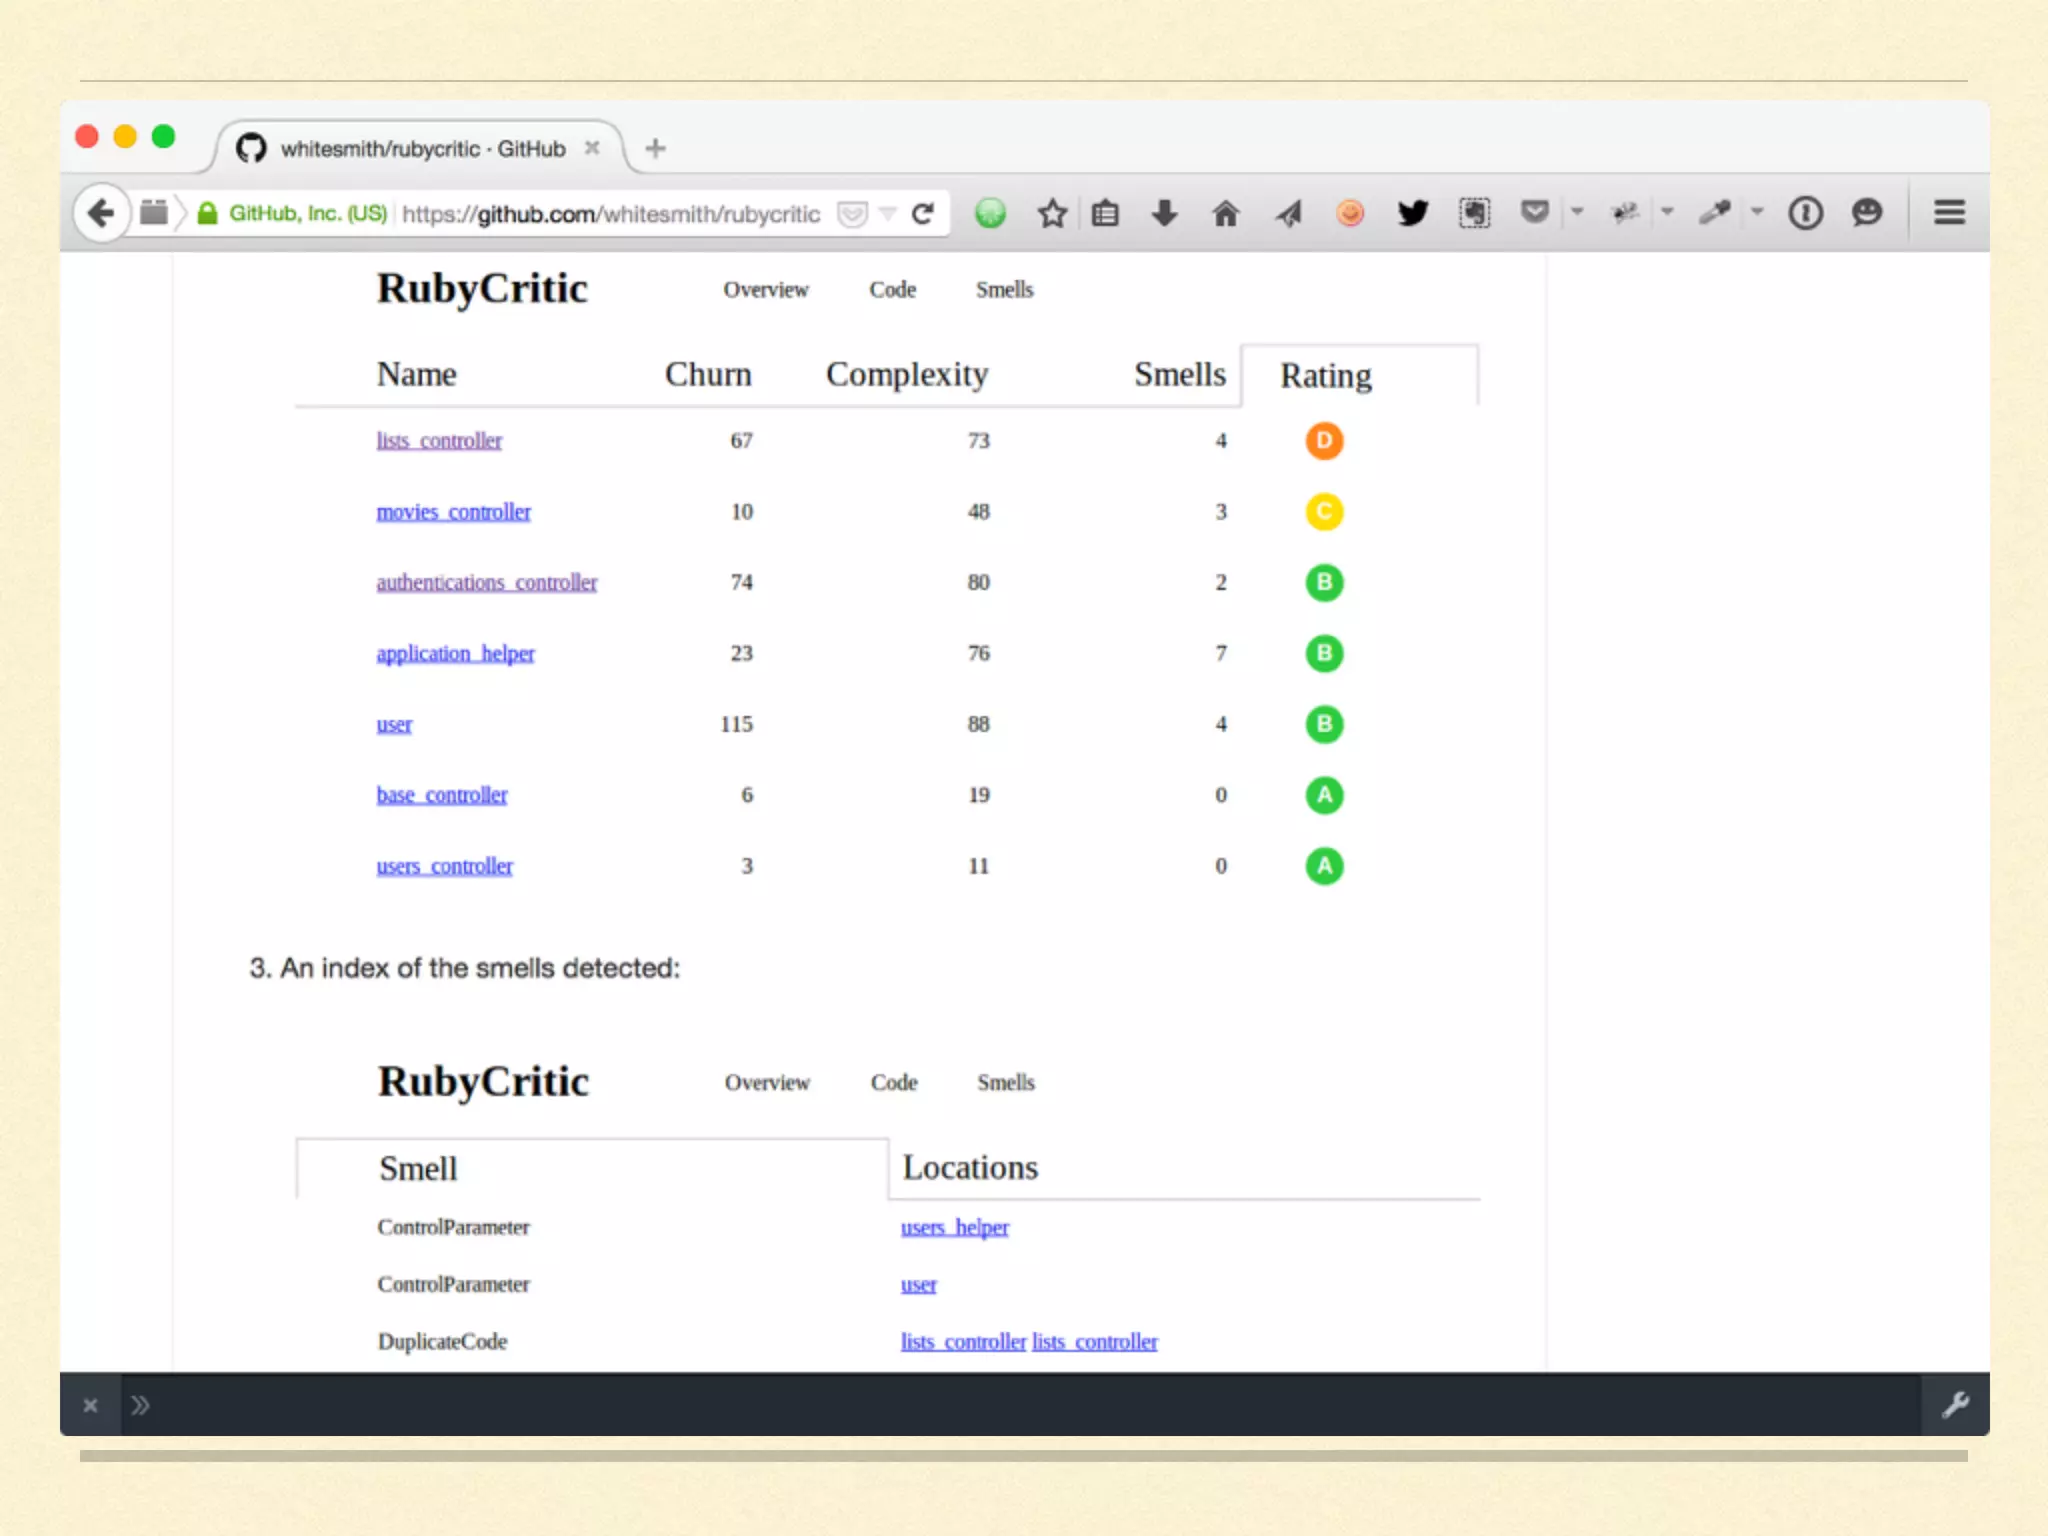Viewport: 2048px width, 1536px height.
Task: Click the browser back arrow button
Action: 101,213
